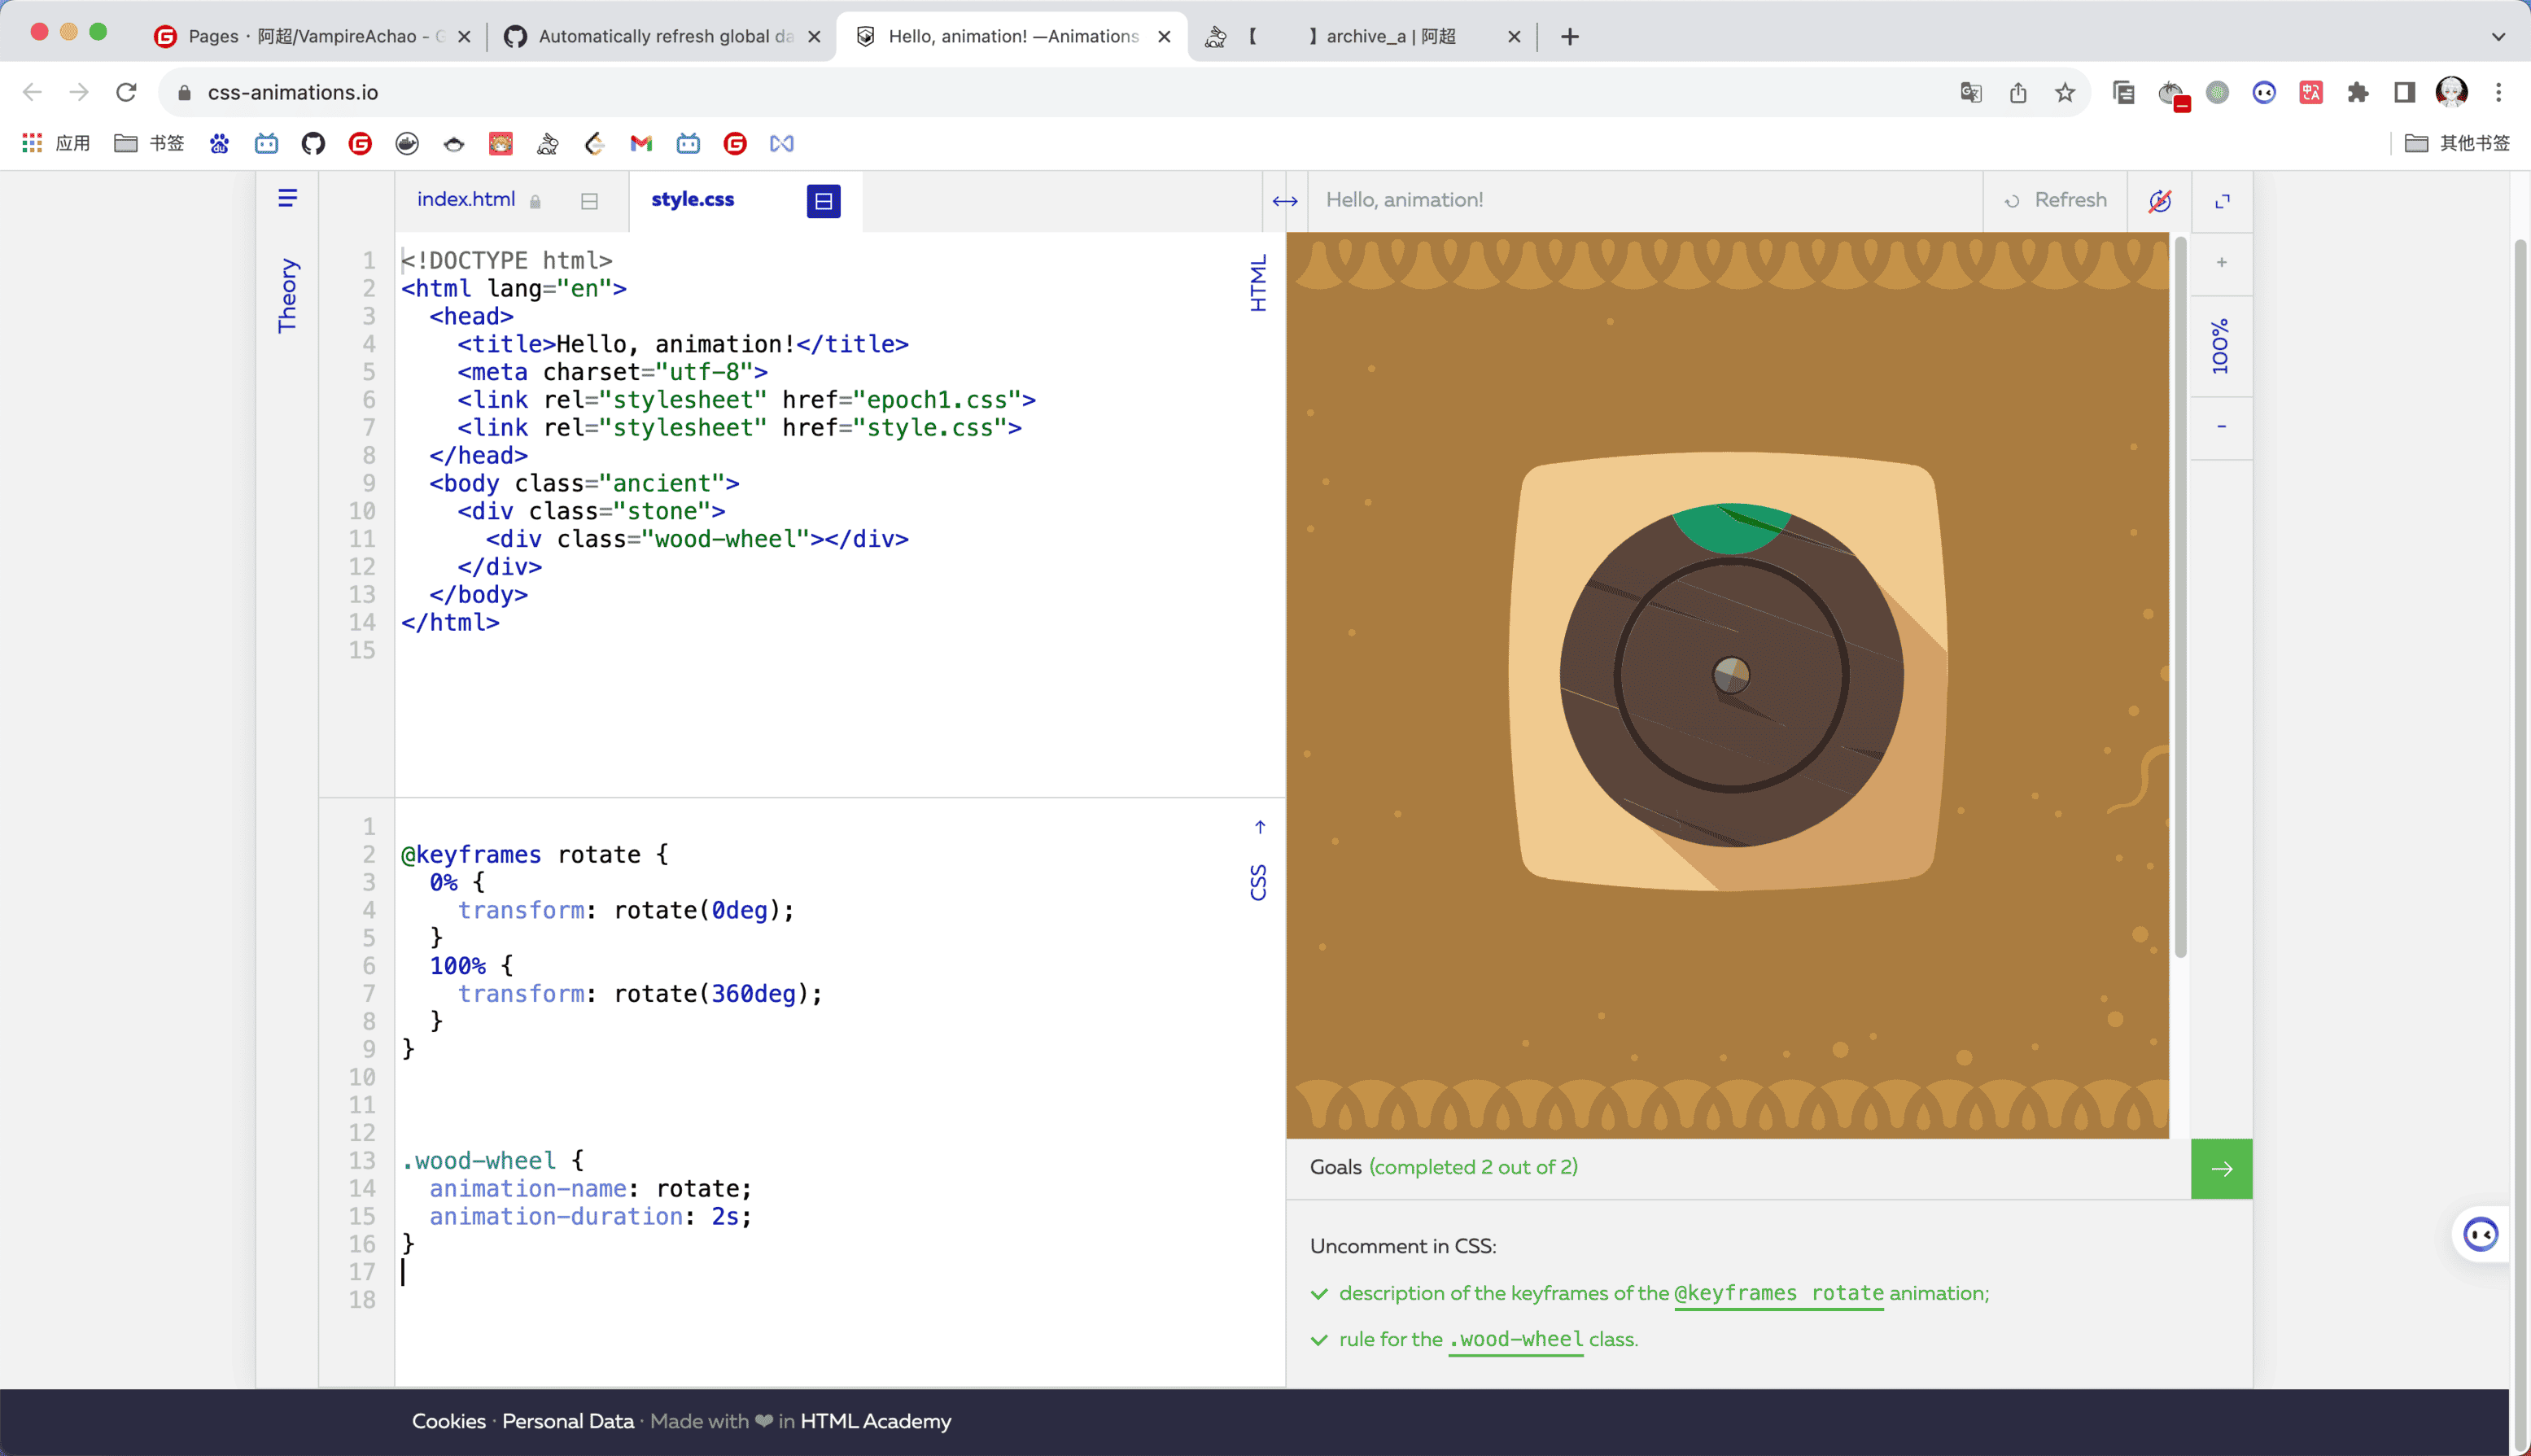Select the style.css tab
The image size is (2531, 1456).
pos(692,199)
